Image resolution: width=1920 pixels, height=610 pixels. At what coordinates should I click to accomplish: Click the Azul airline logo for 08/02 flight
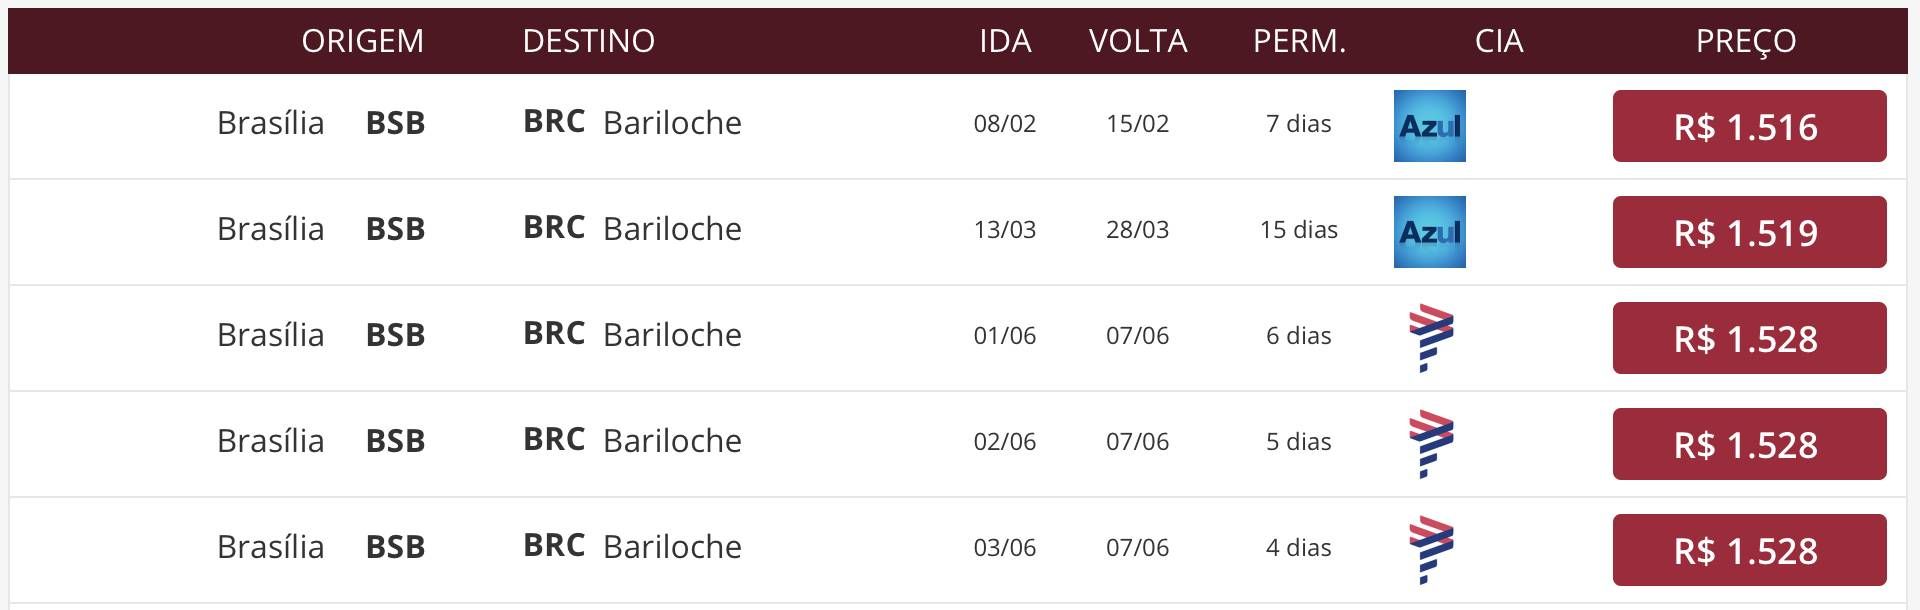click(1430, 126)
